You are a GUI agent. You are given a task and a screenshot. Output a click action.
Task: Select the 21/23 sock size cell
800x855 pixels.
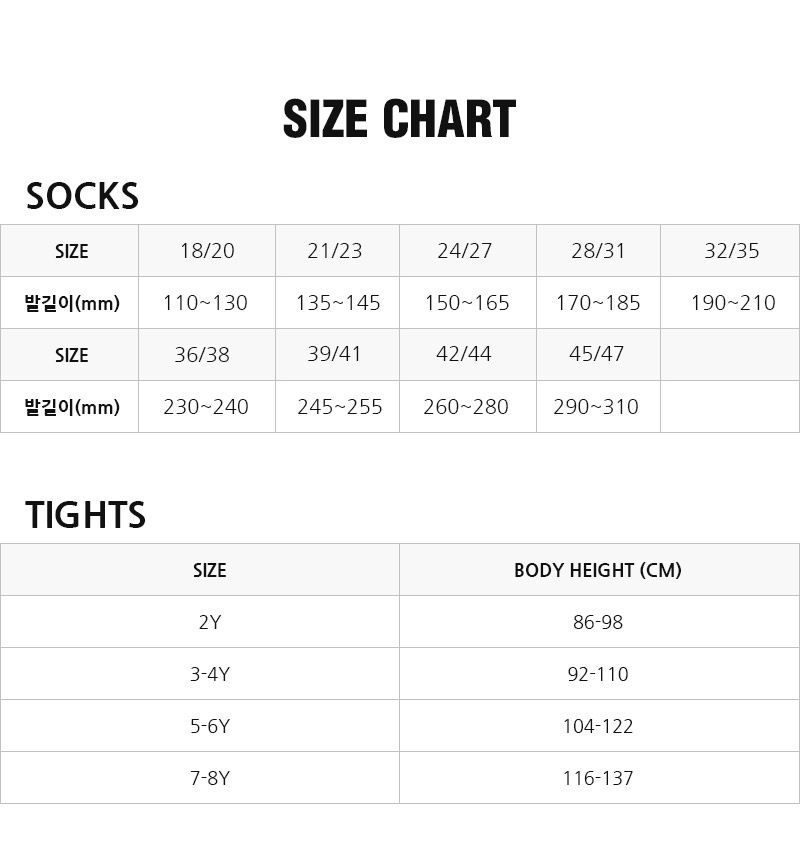334,251
